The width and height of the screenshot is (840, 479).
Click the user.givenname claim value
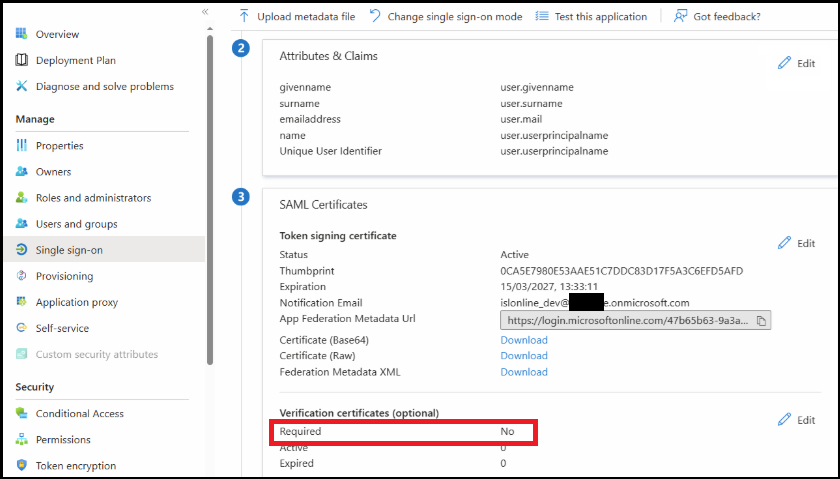[x=537, y=87]
